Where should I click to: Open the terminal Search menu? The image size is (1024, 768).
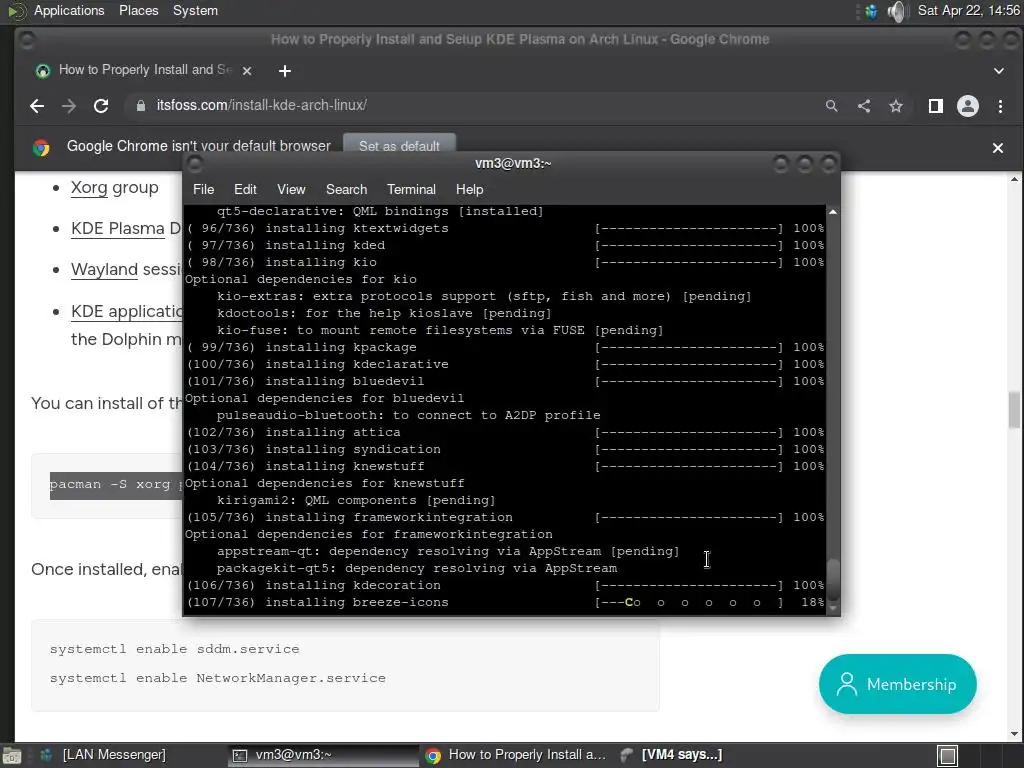[346, 189]
